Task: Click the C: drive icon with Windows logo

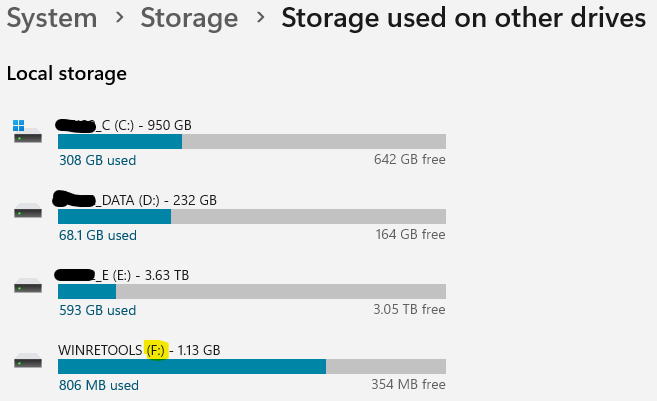Action: click(27, 132)
